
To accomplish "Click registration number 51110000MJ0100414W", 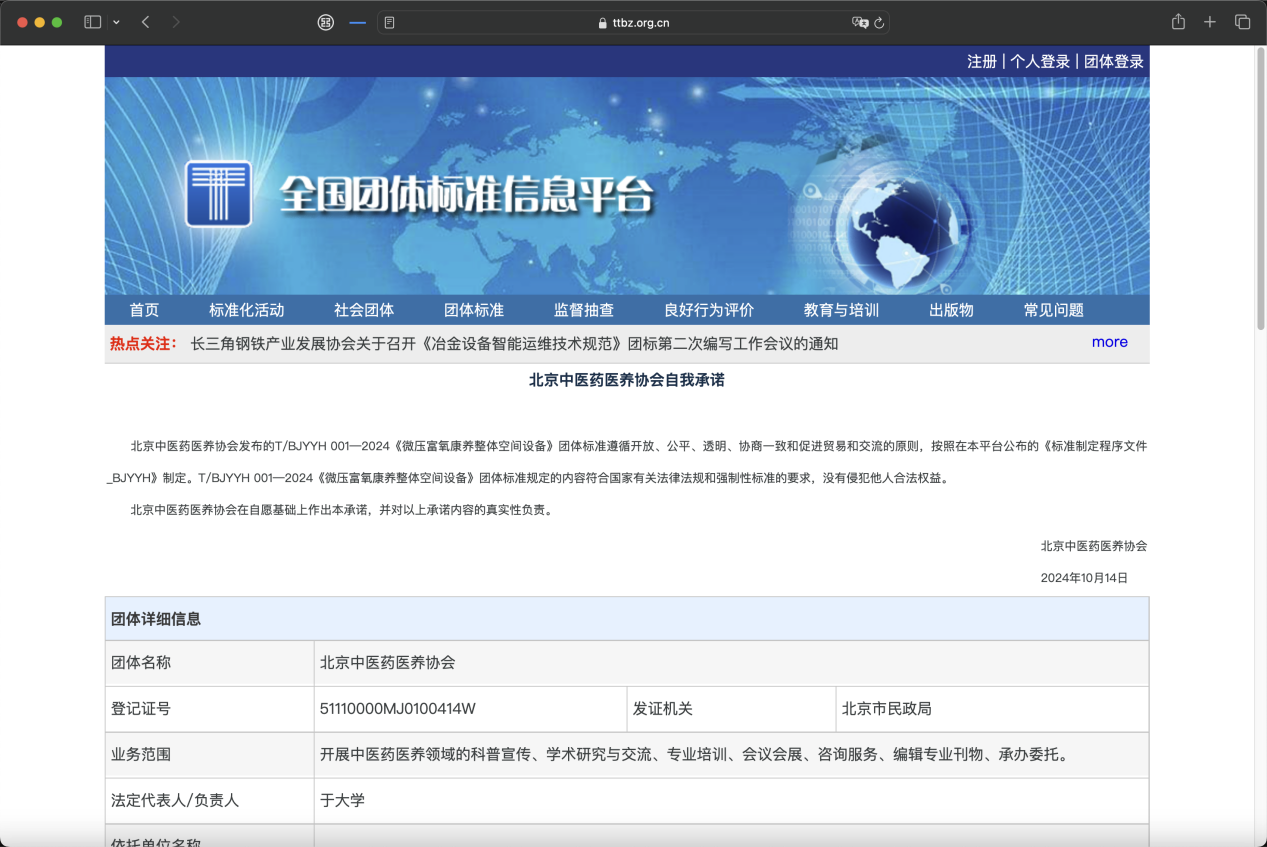I will (397, 709).
